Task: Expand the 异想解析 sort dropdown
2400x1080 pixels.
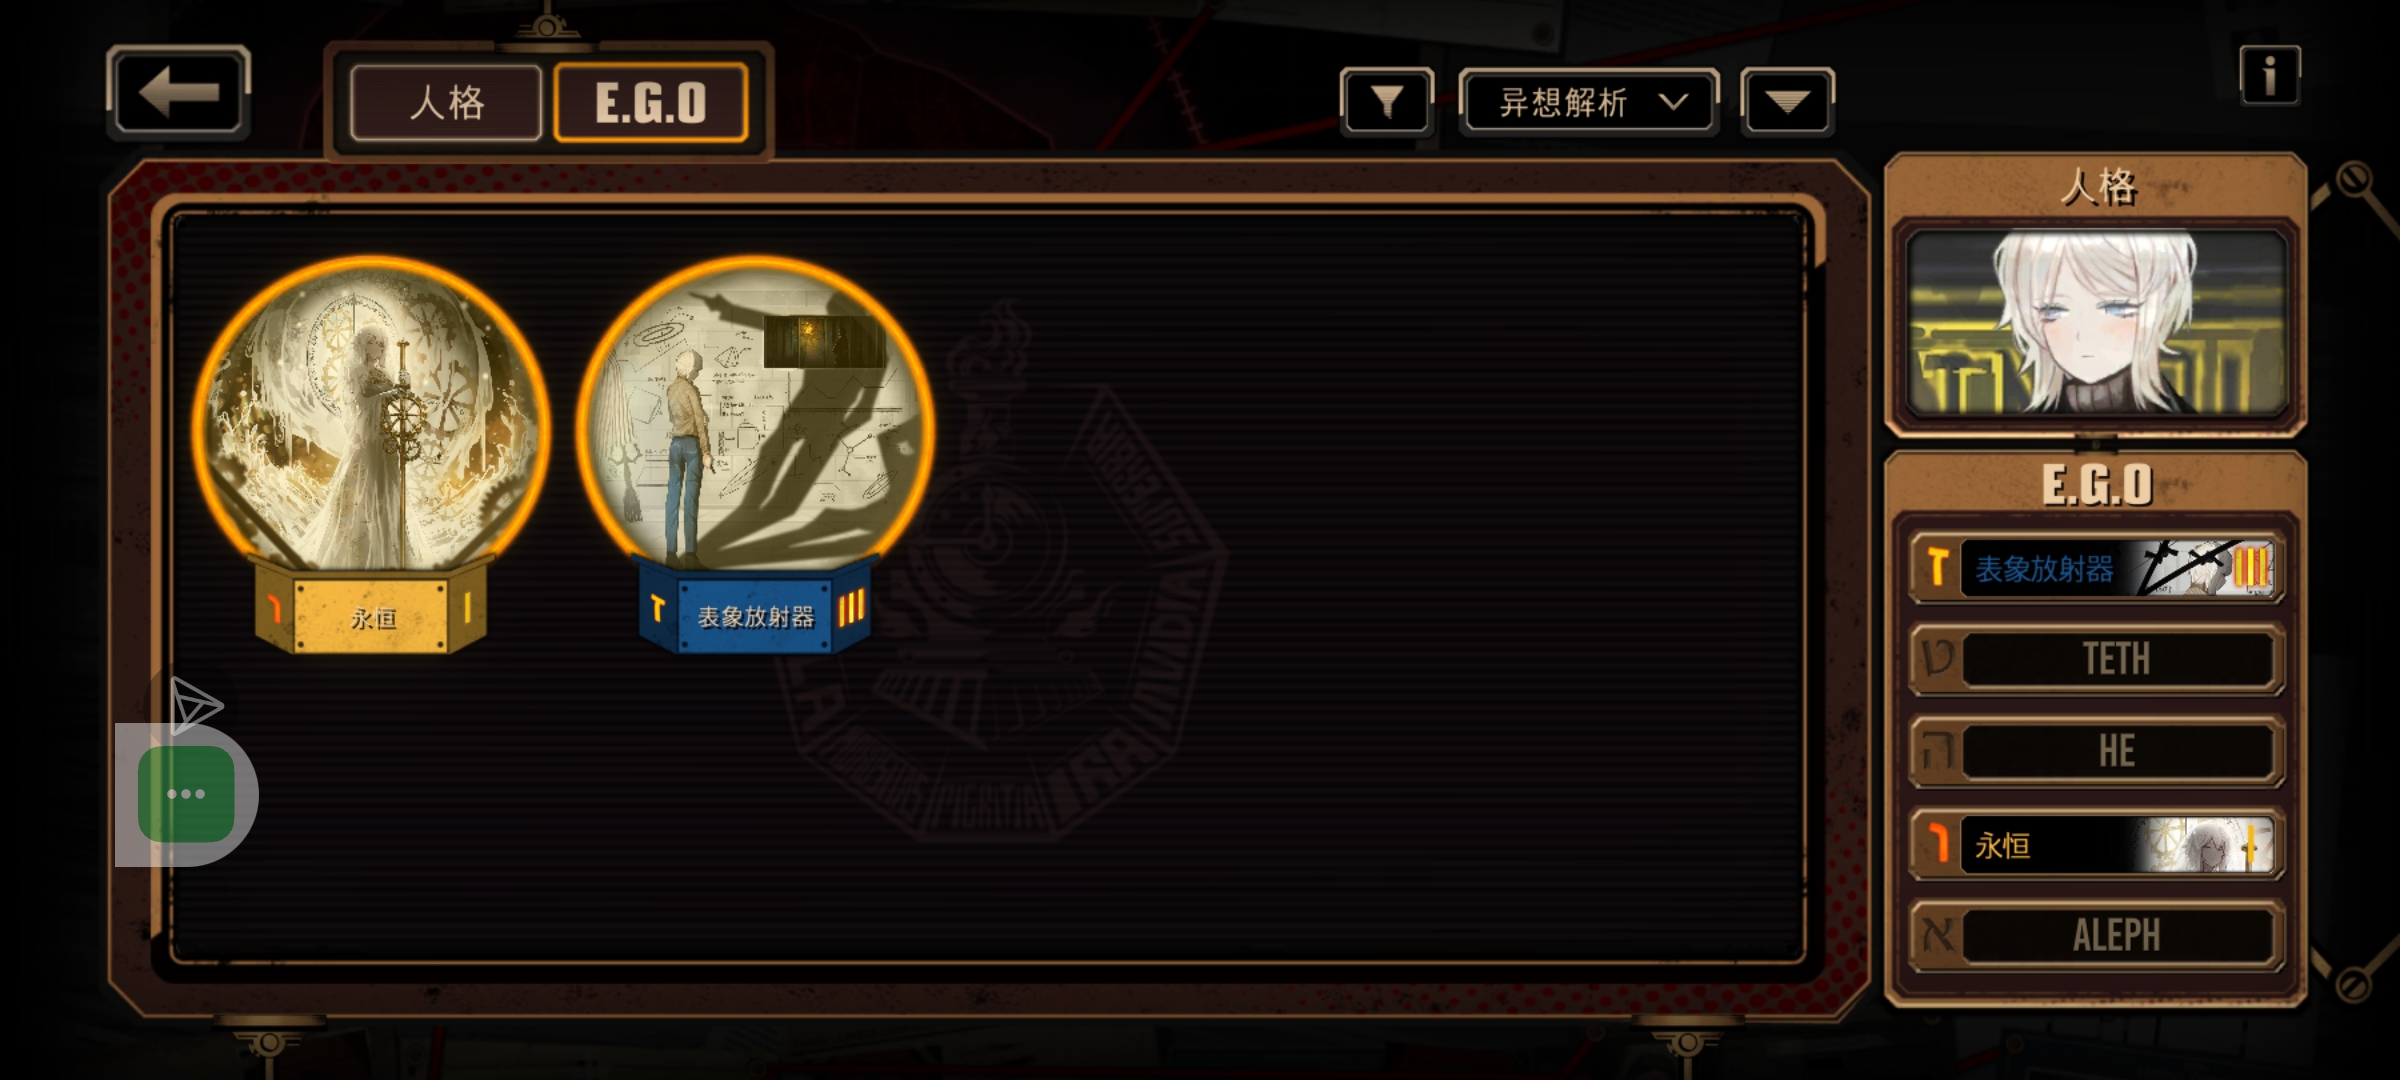Action: point(1589,101)
